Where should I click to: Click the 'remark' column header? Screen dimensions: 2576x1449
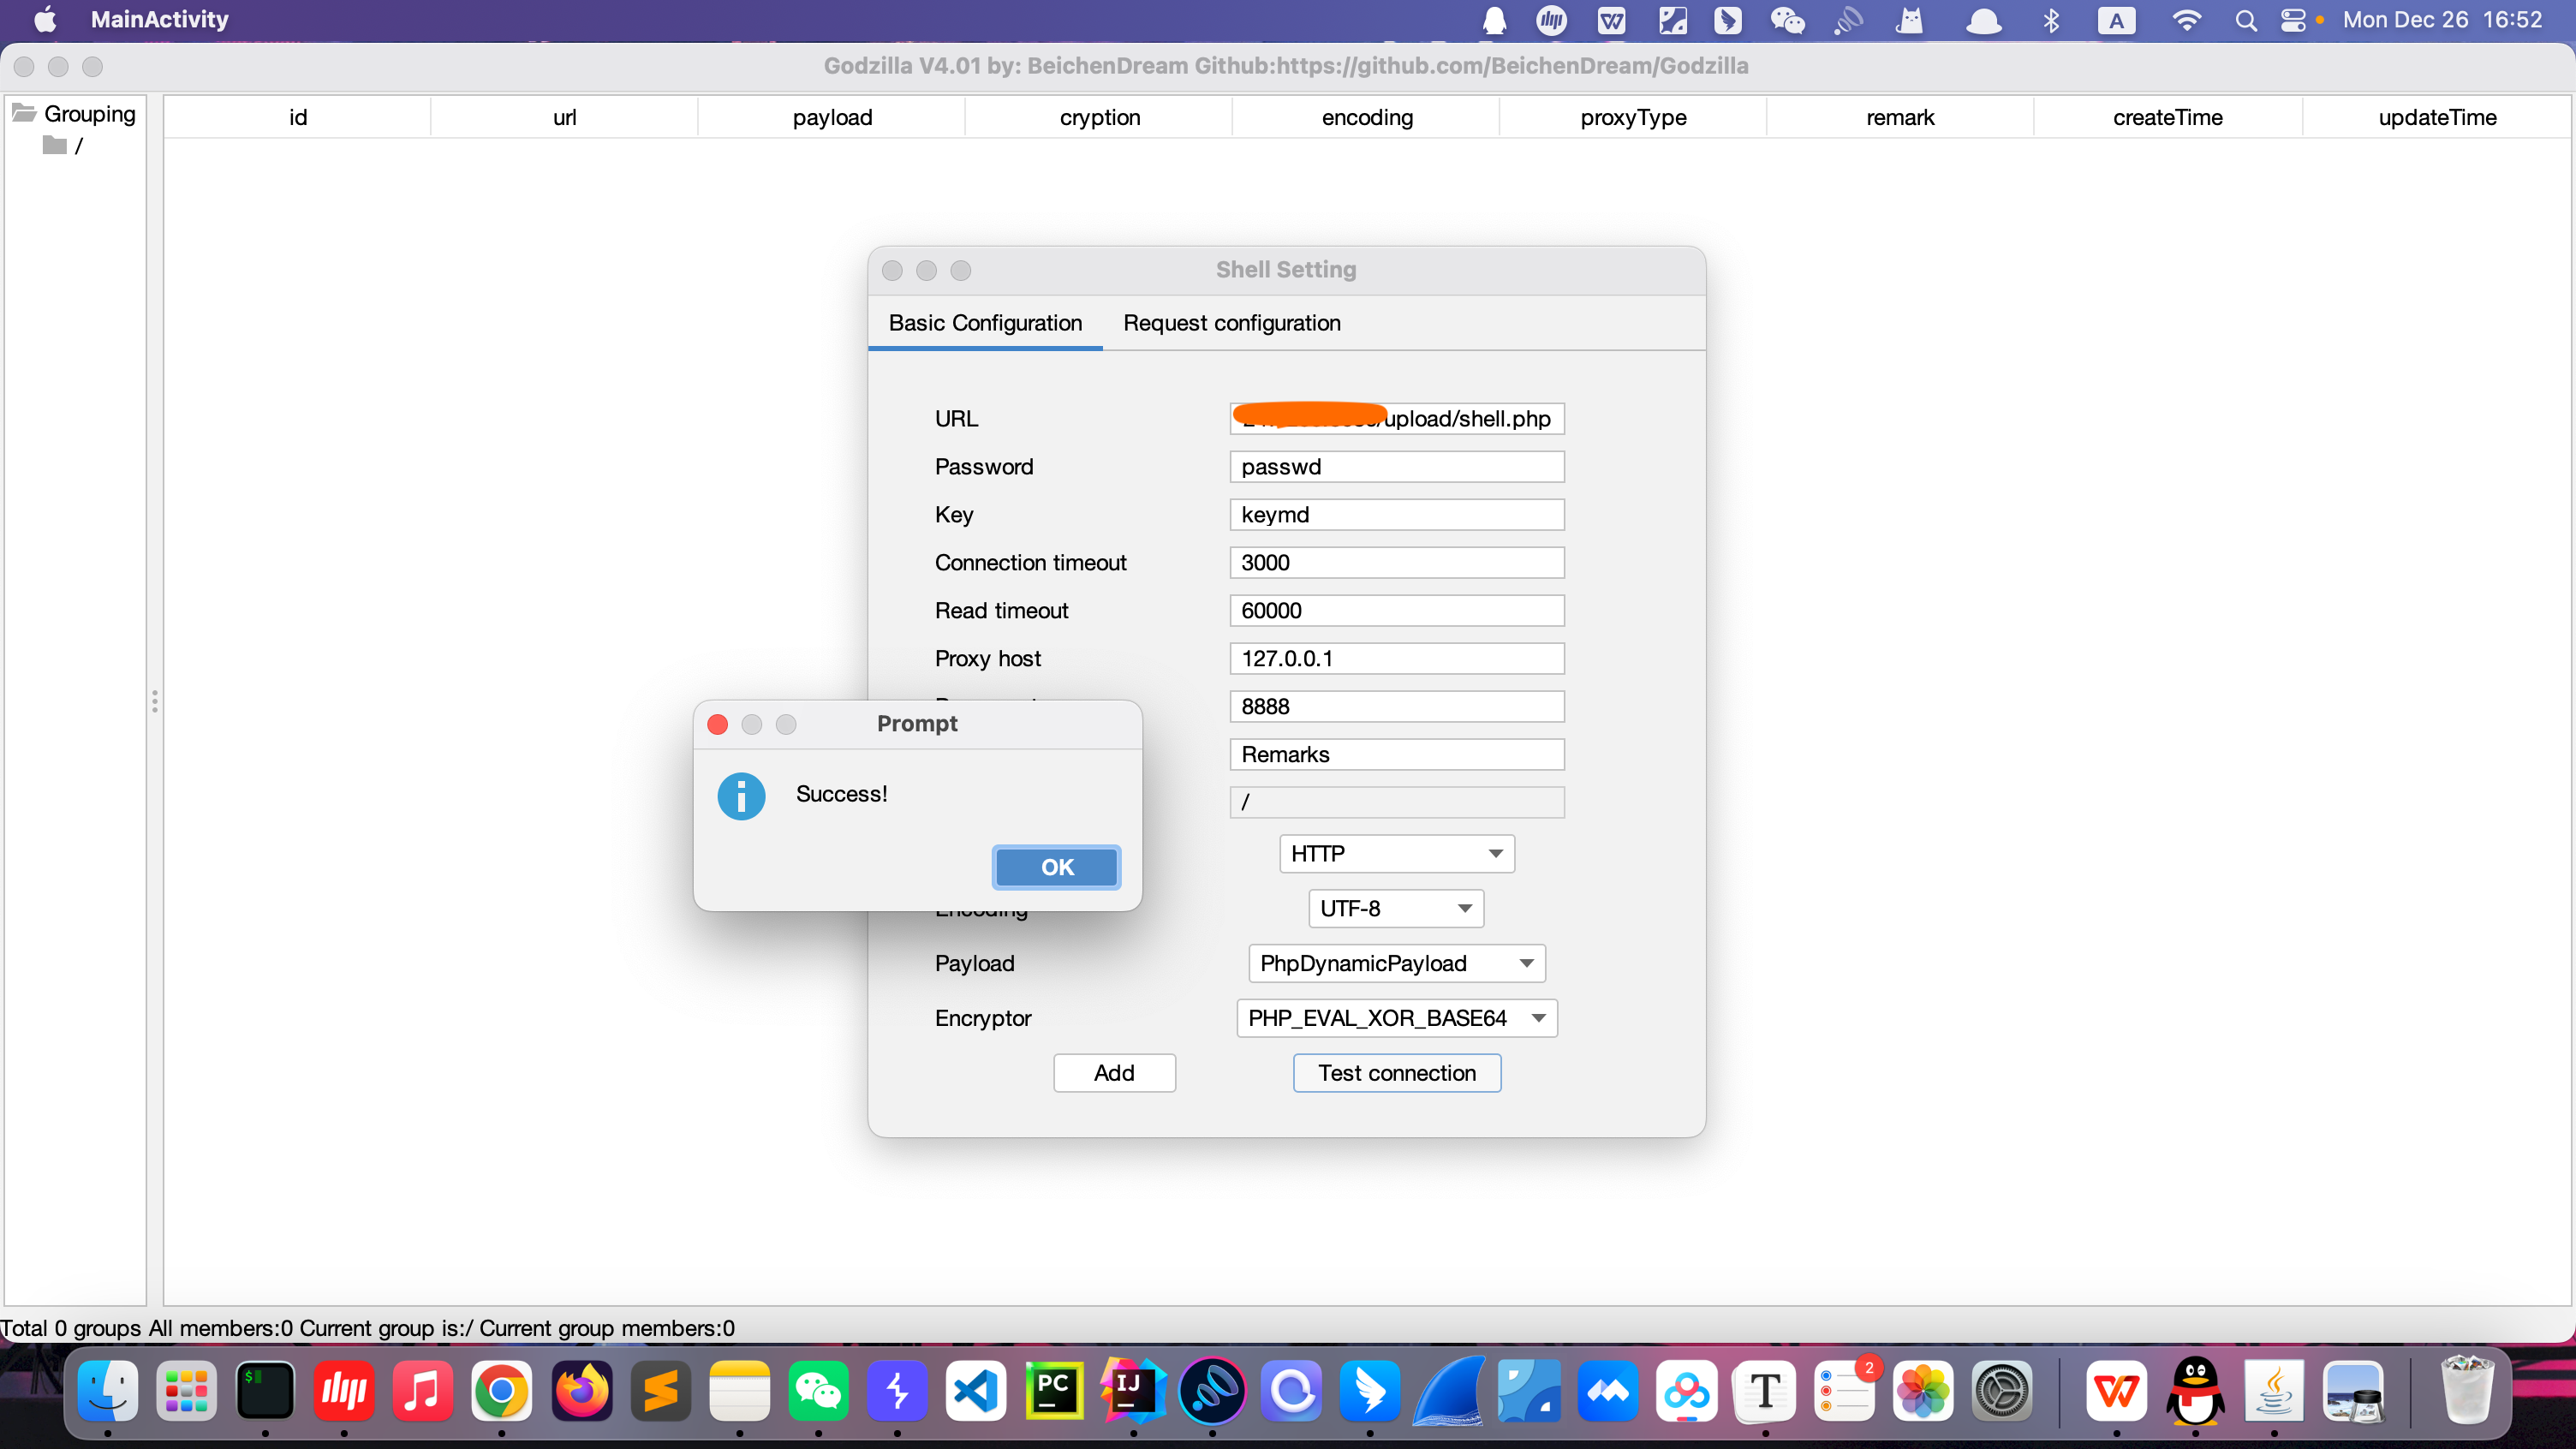[x=1900, y=117]
